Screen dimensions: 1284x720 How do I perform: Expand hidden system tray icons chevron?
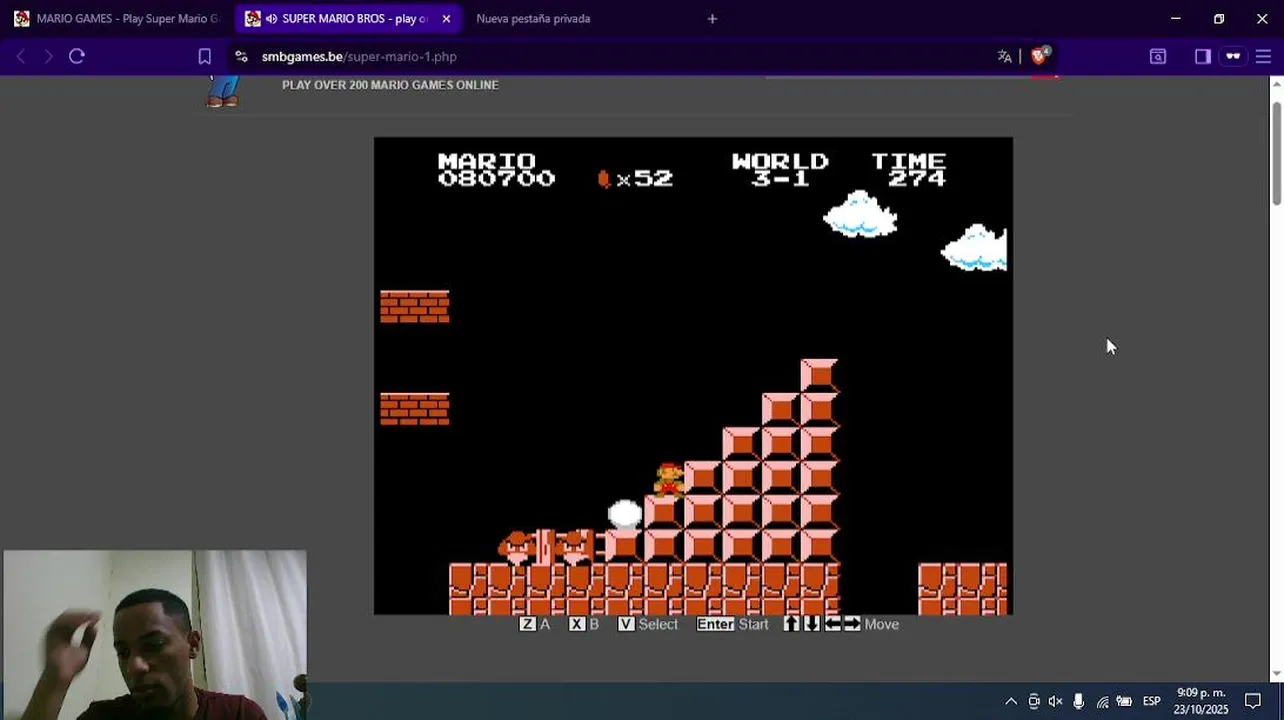click(x=1011, y=701)
